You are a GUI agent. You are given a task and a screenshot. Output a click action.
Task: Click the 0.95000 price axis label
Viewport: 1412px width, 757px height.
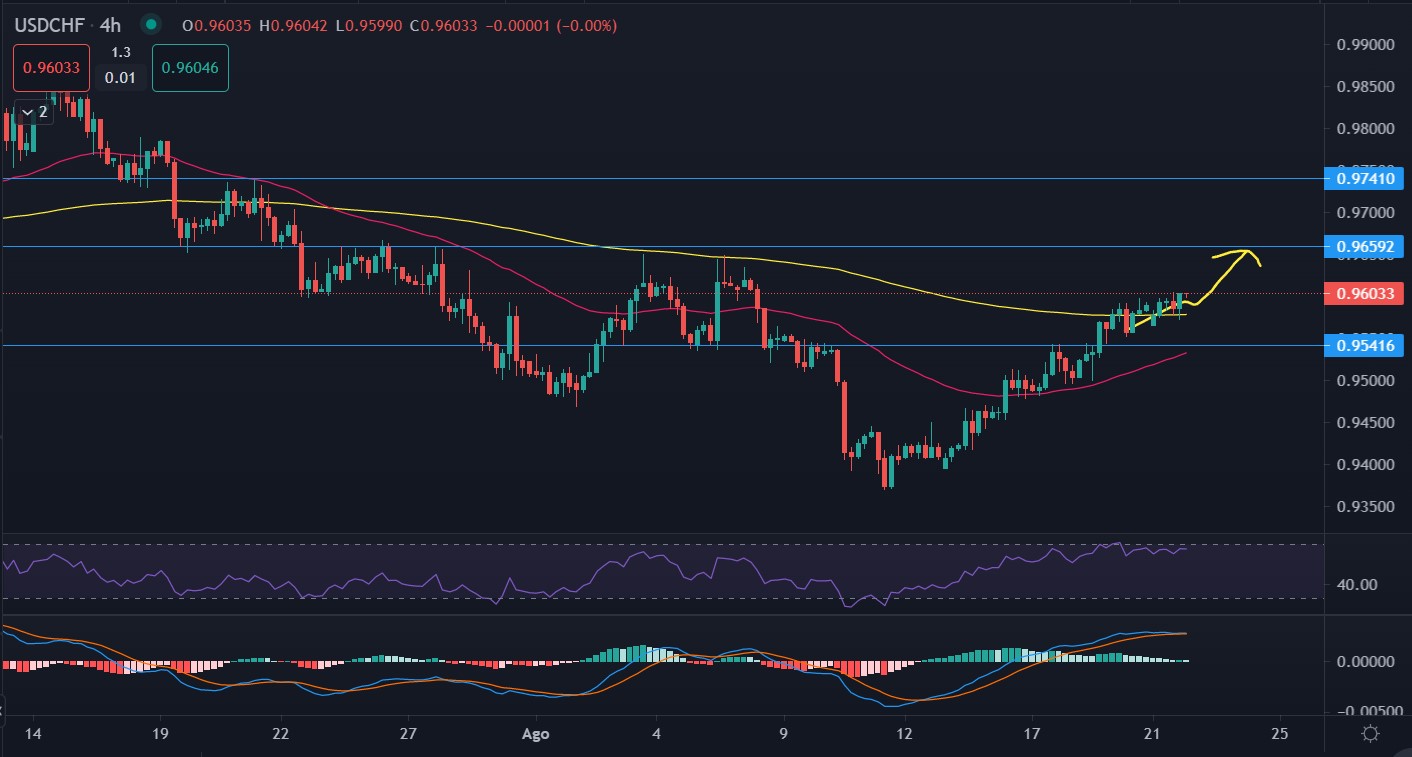pos(1365,380)
